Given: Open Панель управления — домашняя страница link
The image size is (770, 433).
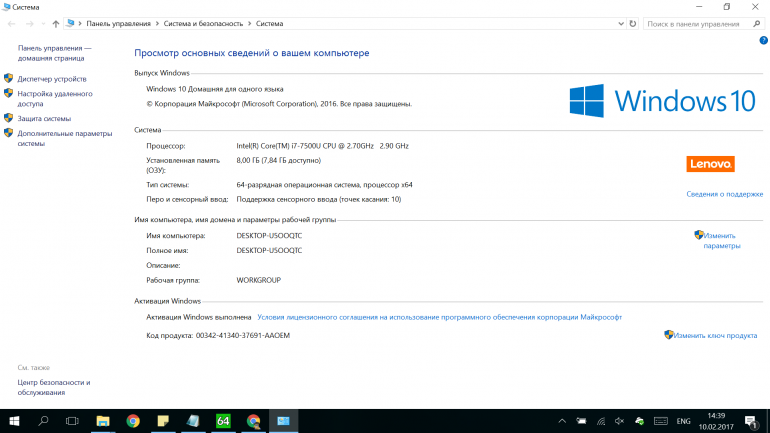Looking at the screenshot, I should point(55,53).
